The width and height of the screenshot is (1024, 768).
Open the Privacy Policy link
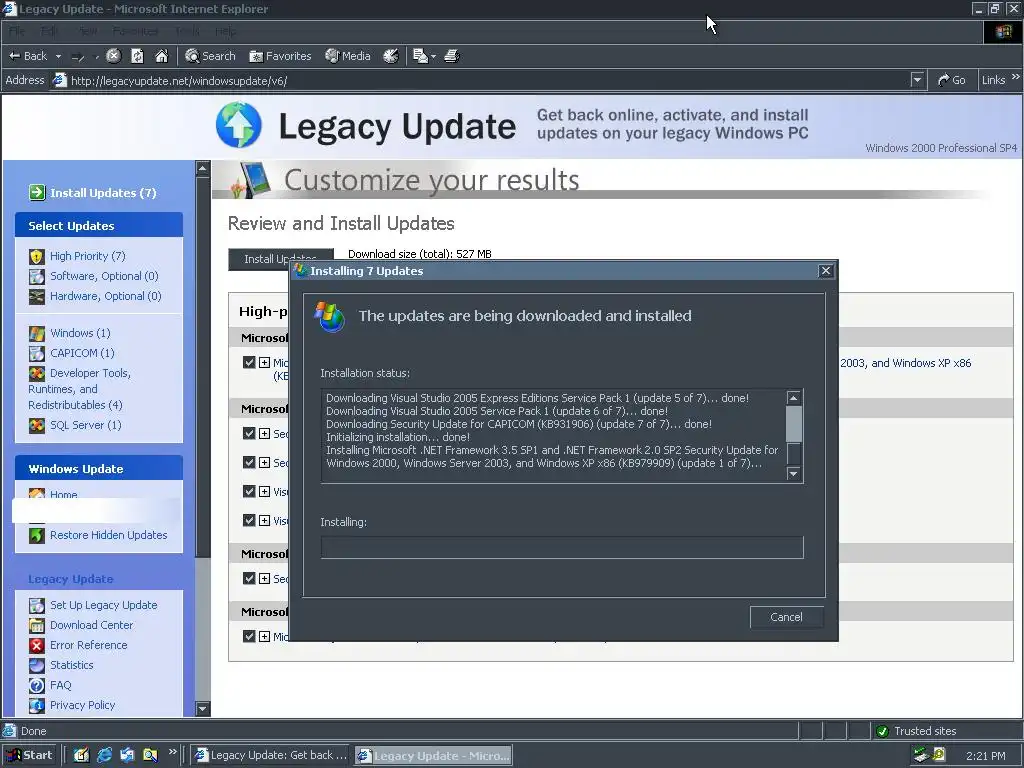82,705
